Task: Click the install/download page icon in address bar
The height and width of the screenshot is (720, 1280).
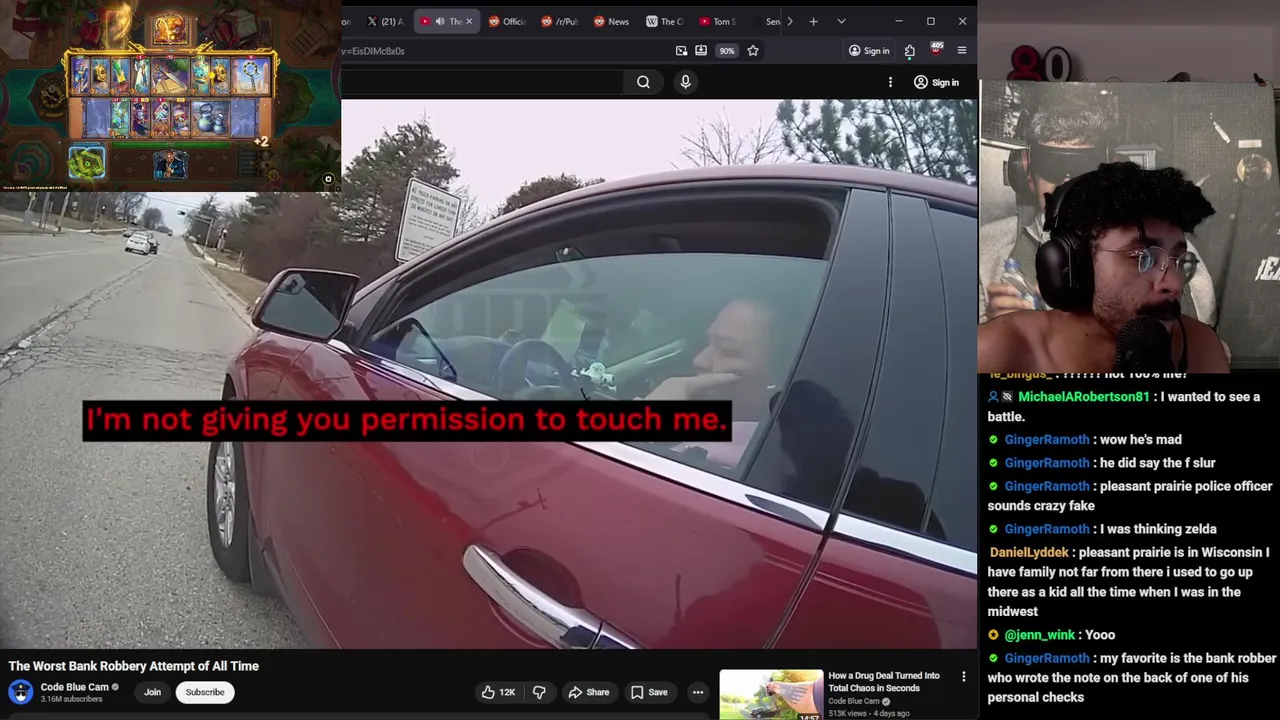Action: [701, 51]
